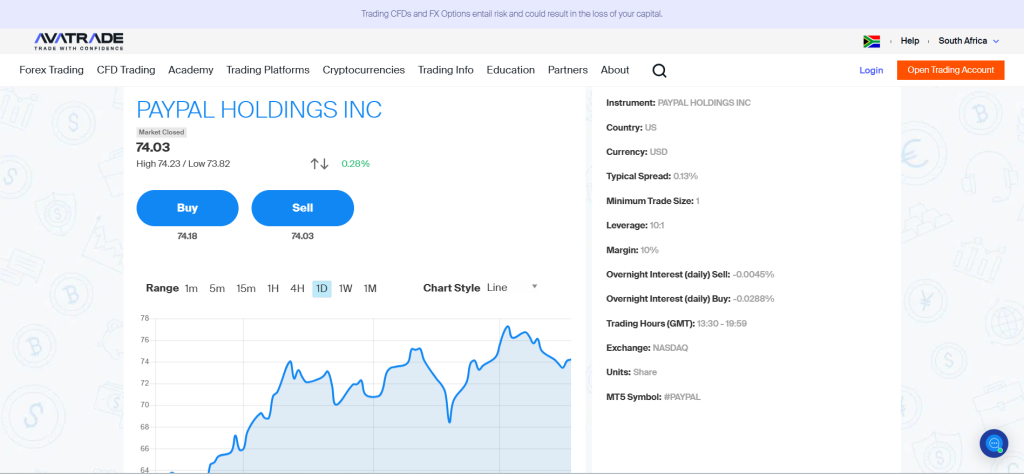This screenshot has height=474, width=1024.
Task: Set chart range to 4H
Action: point(297,288)
